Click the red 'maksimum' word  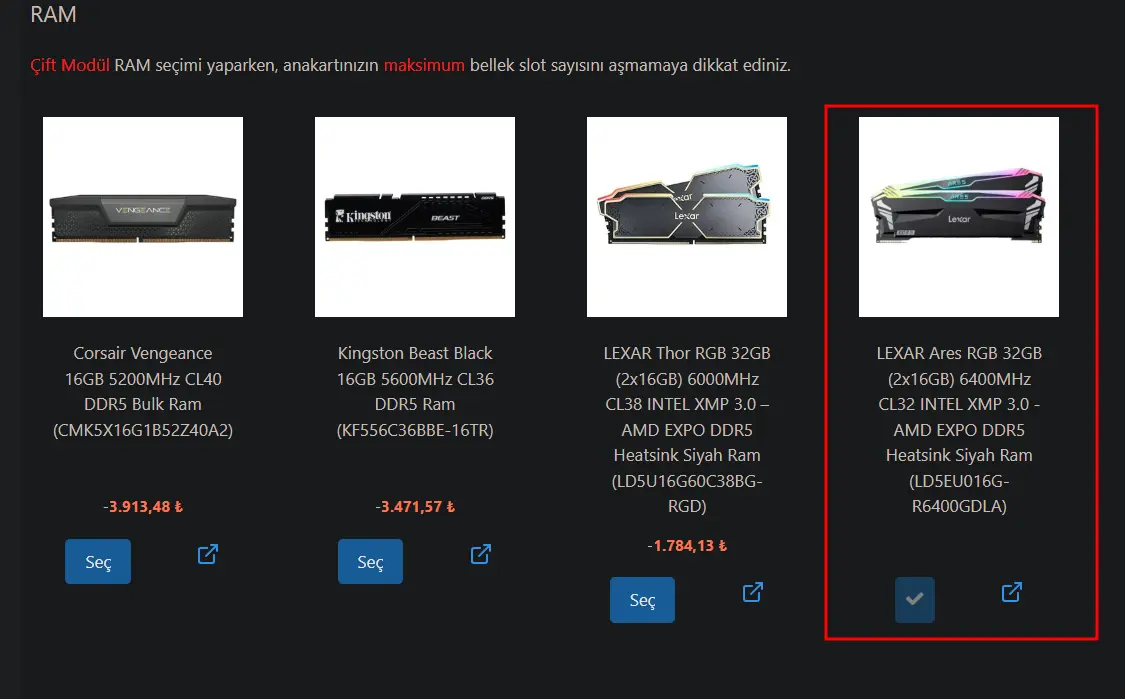pos(424,65)
